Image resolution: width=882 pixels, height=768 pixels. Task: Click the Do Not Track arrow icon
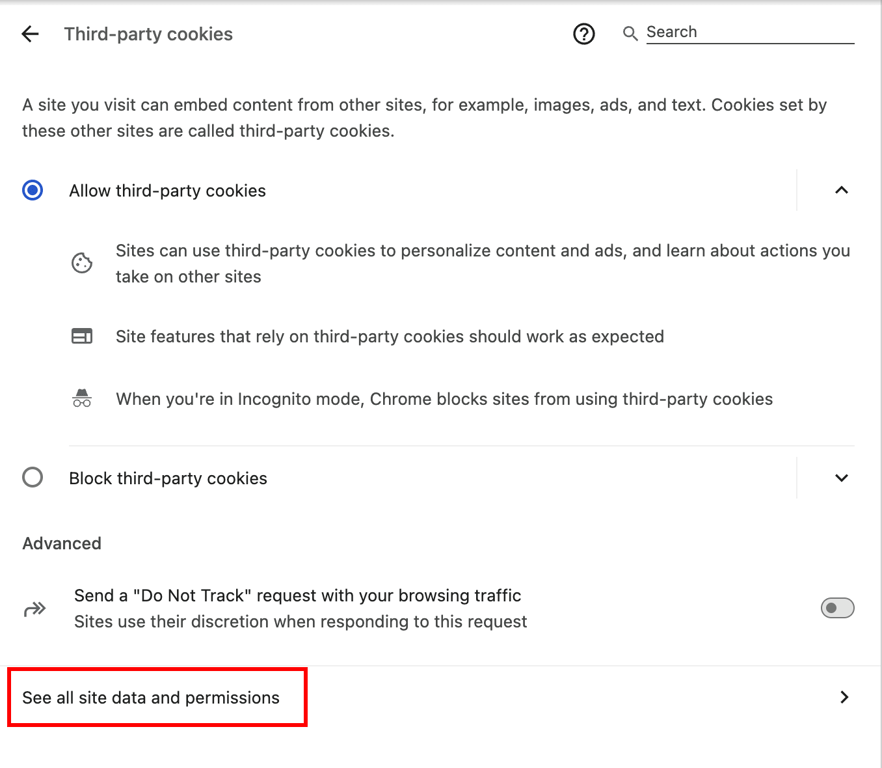tap(35, 608)
